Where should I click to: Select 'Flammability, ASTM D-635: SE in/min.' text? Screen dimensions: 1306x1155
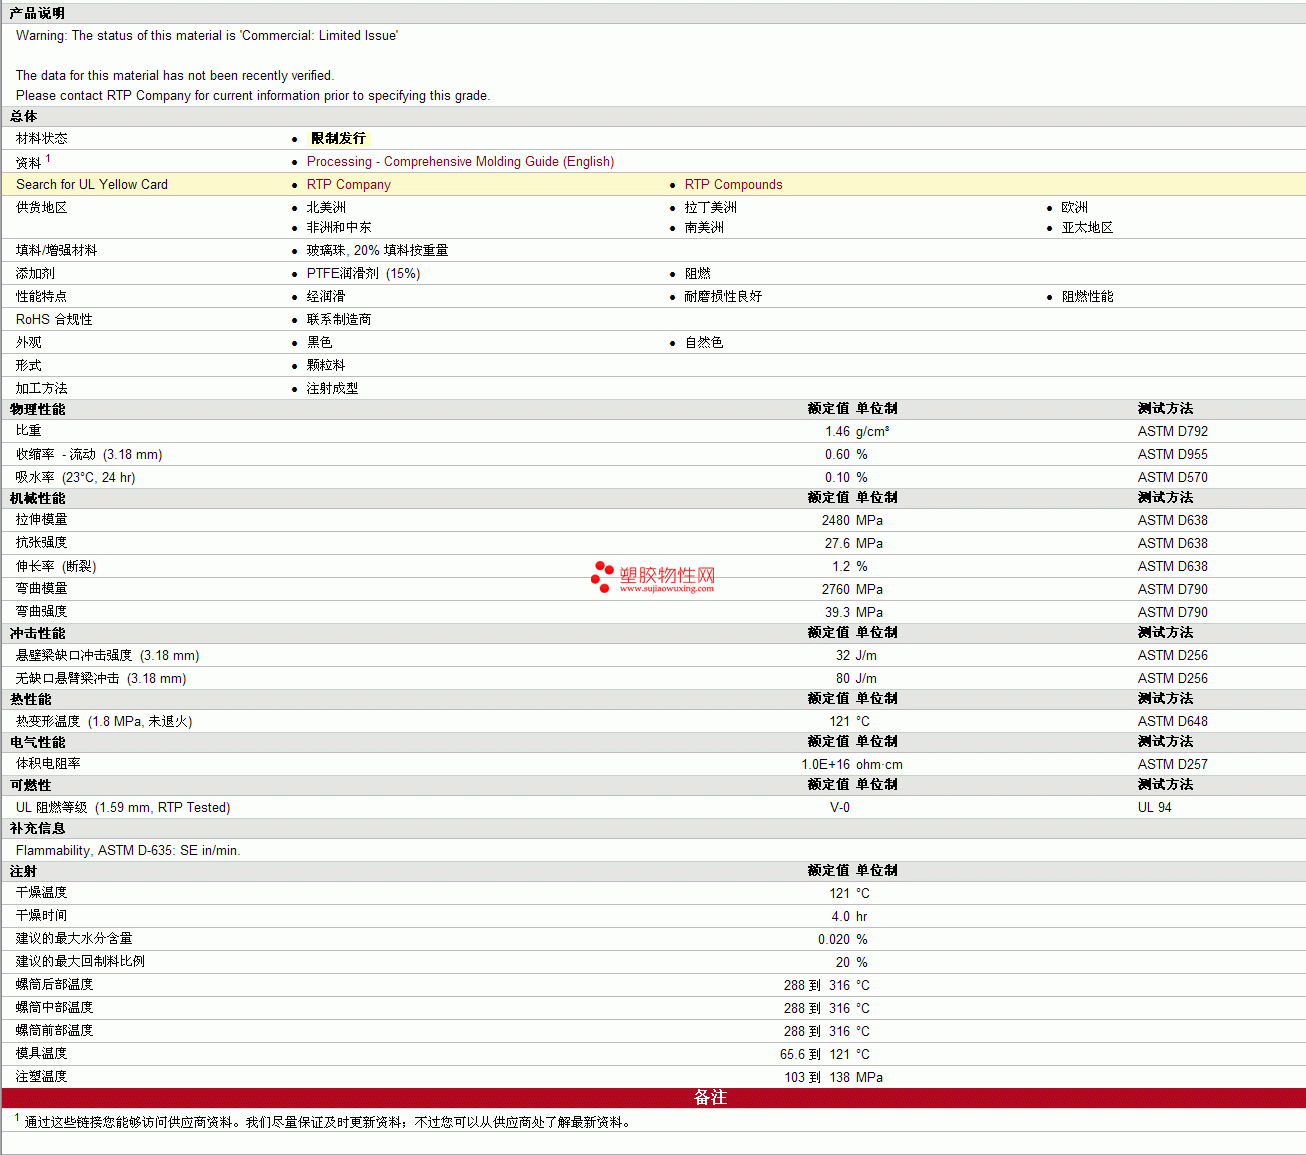tap(128, 850)
